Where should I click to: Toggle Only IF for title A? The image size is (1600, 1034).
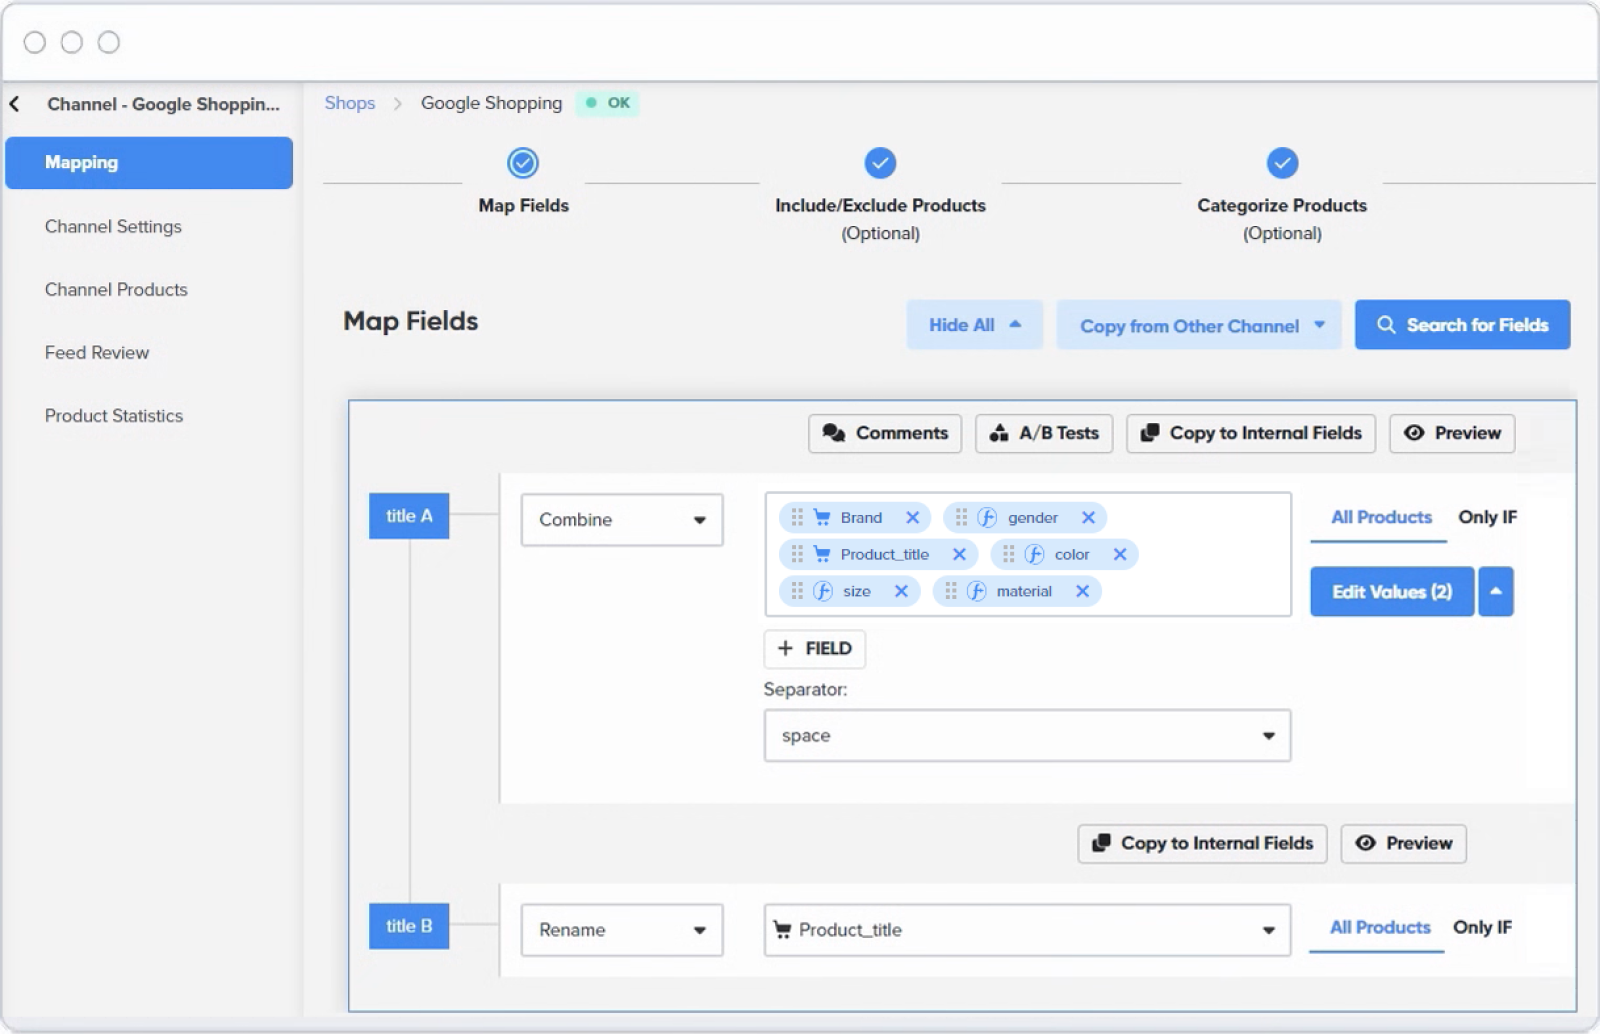tap(1486, 517)
